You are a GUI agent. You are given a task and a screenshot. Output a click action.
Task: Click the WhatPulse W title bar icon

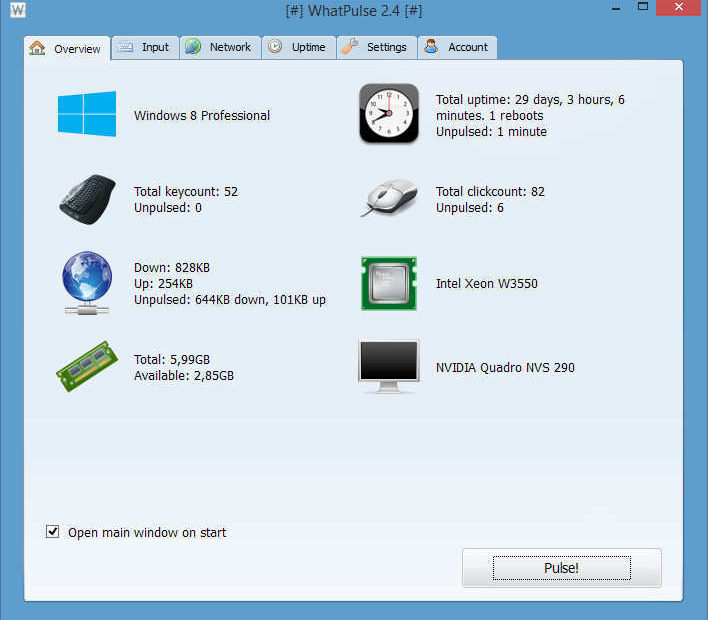coord(17,9)
